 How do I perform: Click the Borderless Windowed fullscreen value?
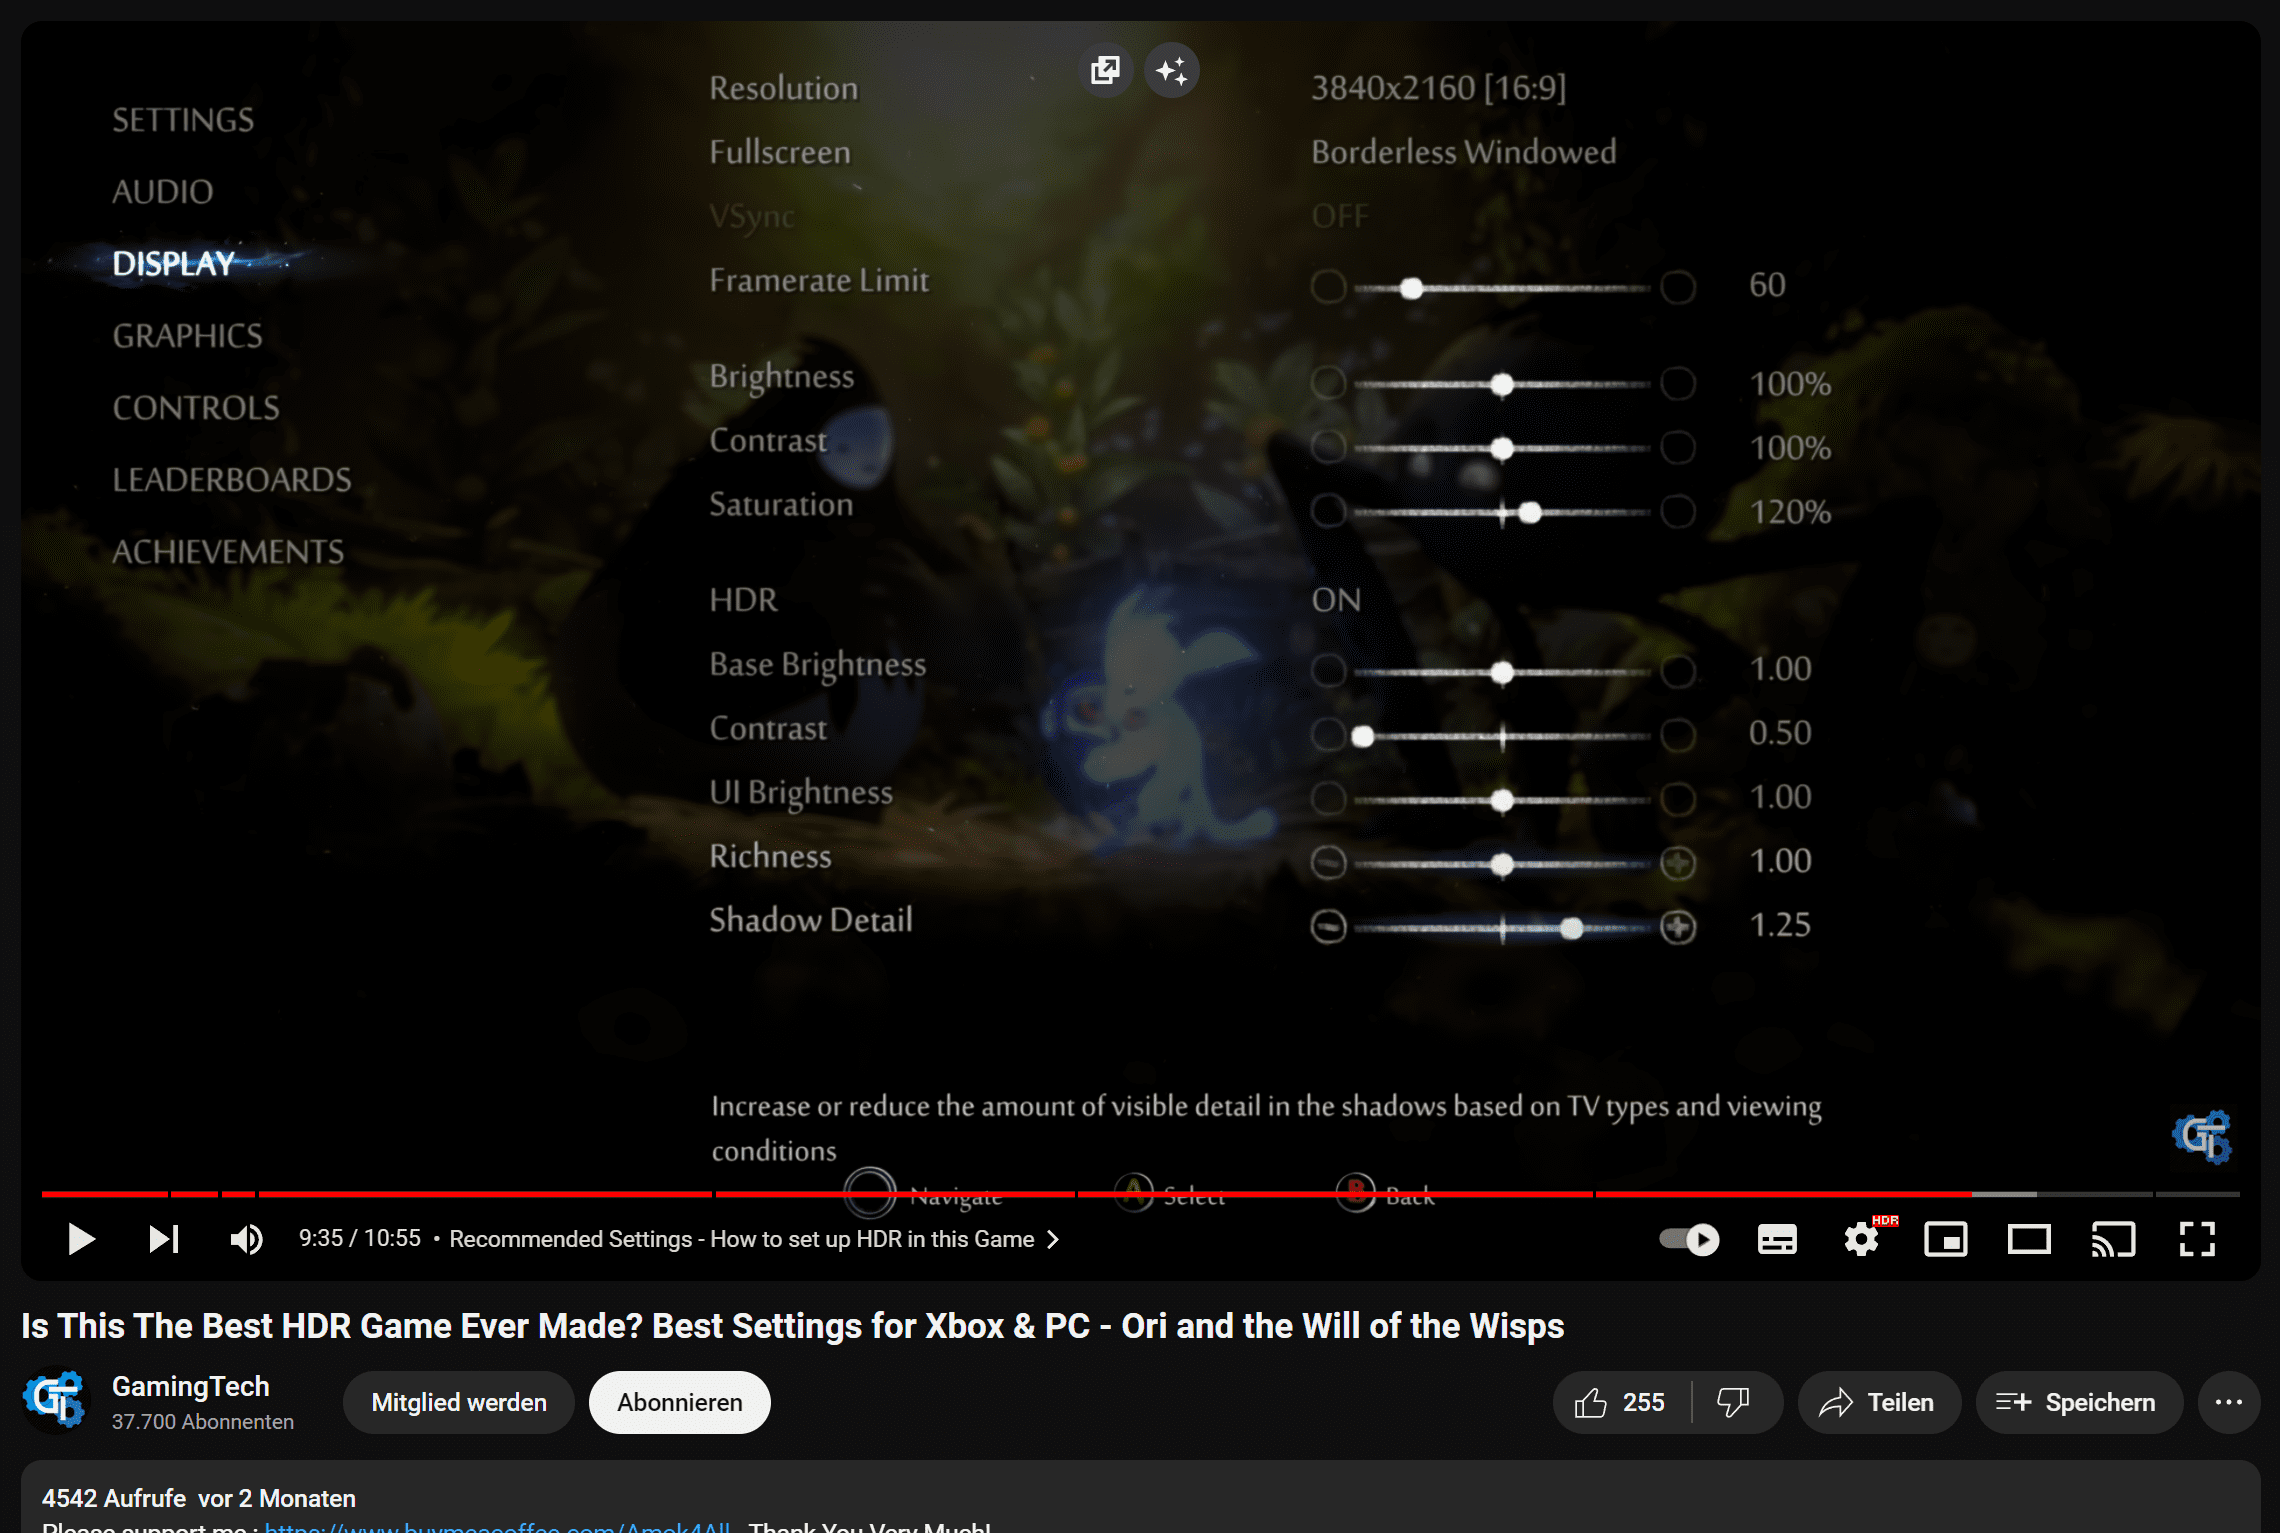pos(1464,152)
